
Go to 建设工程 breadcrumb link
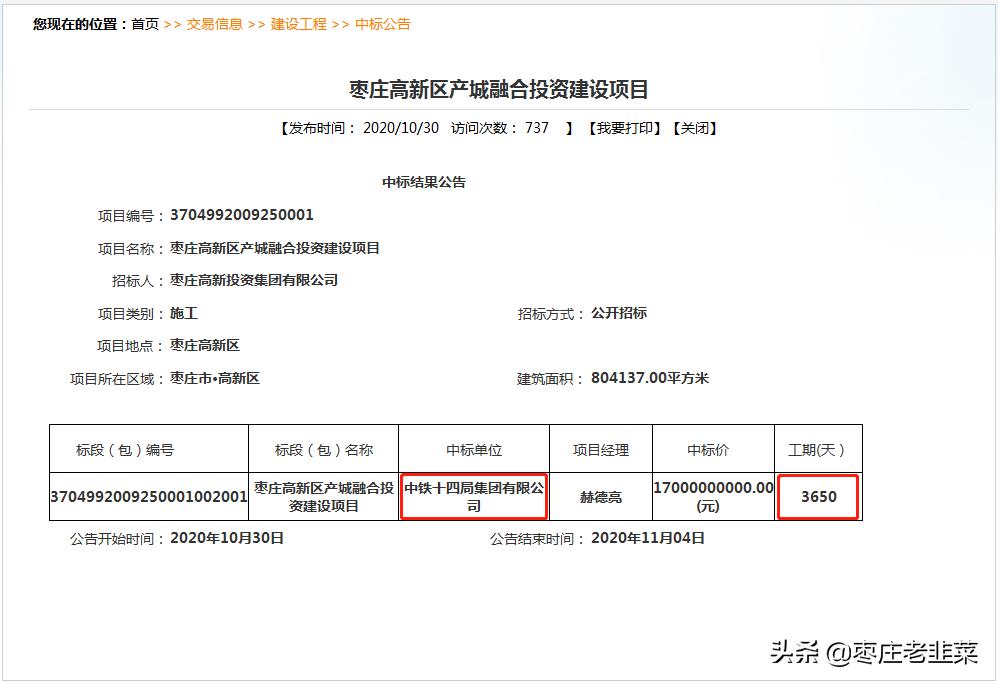298,24
